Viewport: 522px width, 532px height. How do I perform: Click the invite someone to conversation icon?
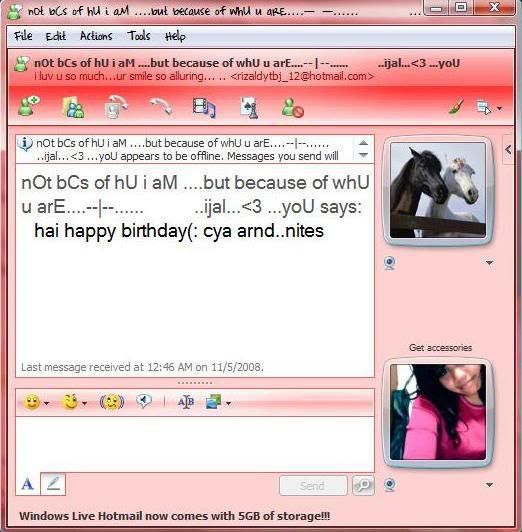pyautogui.click(x=29, y=106)
